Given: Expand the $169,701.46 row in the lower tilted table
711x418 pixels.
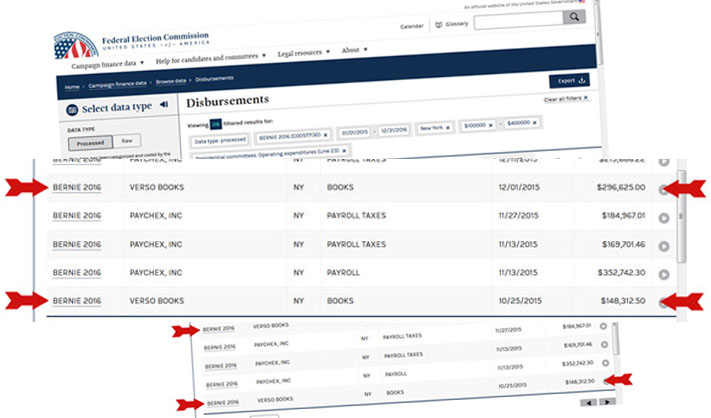Looking at the screenshot, I should pos(604,345).
